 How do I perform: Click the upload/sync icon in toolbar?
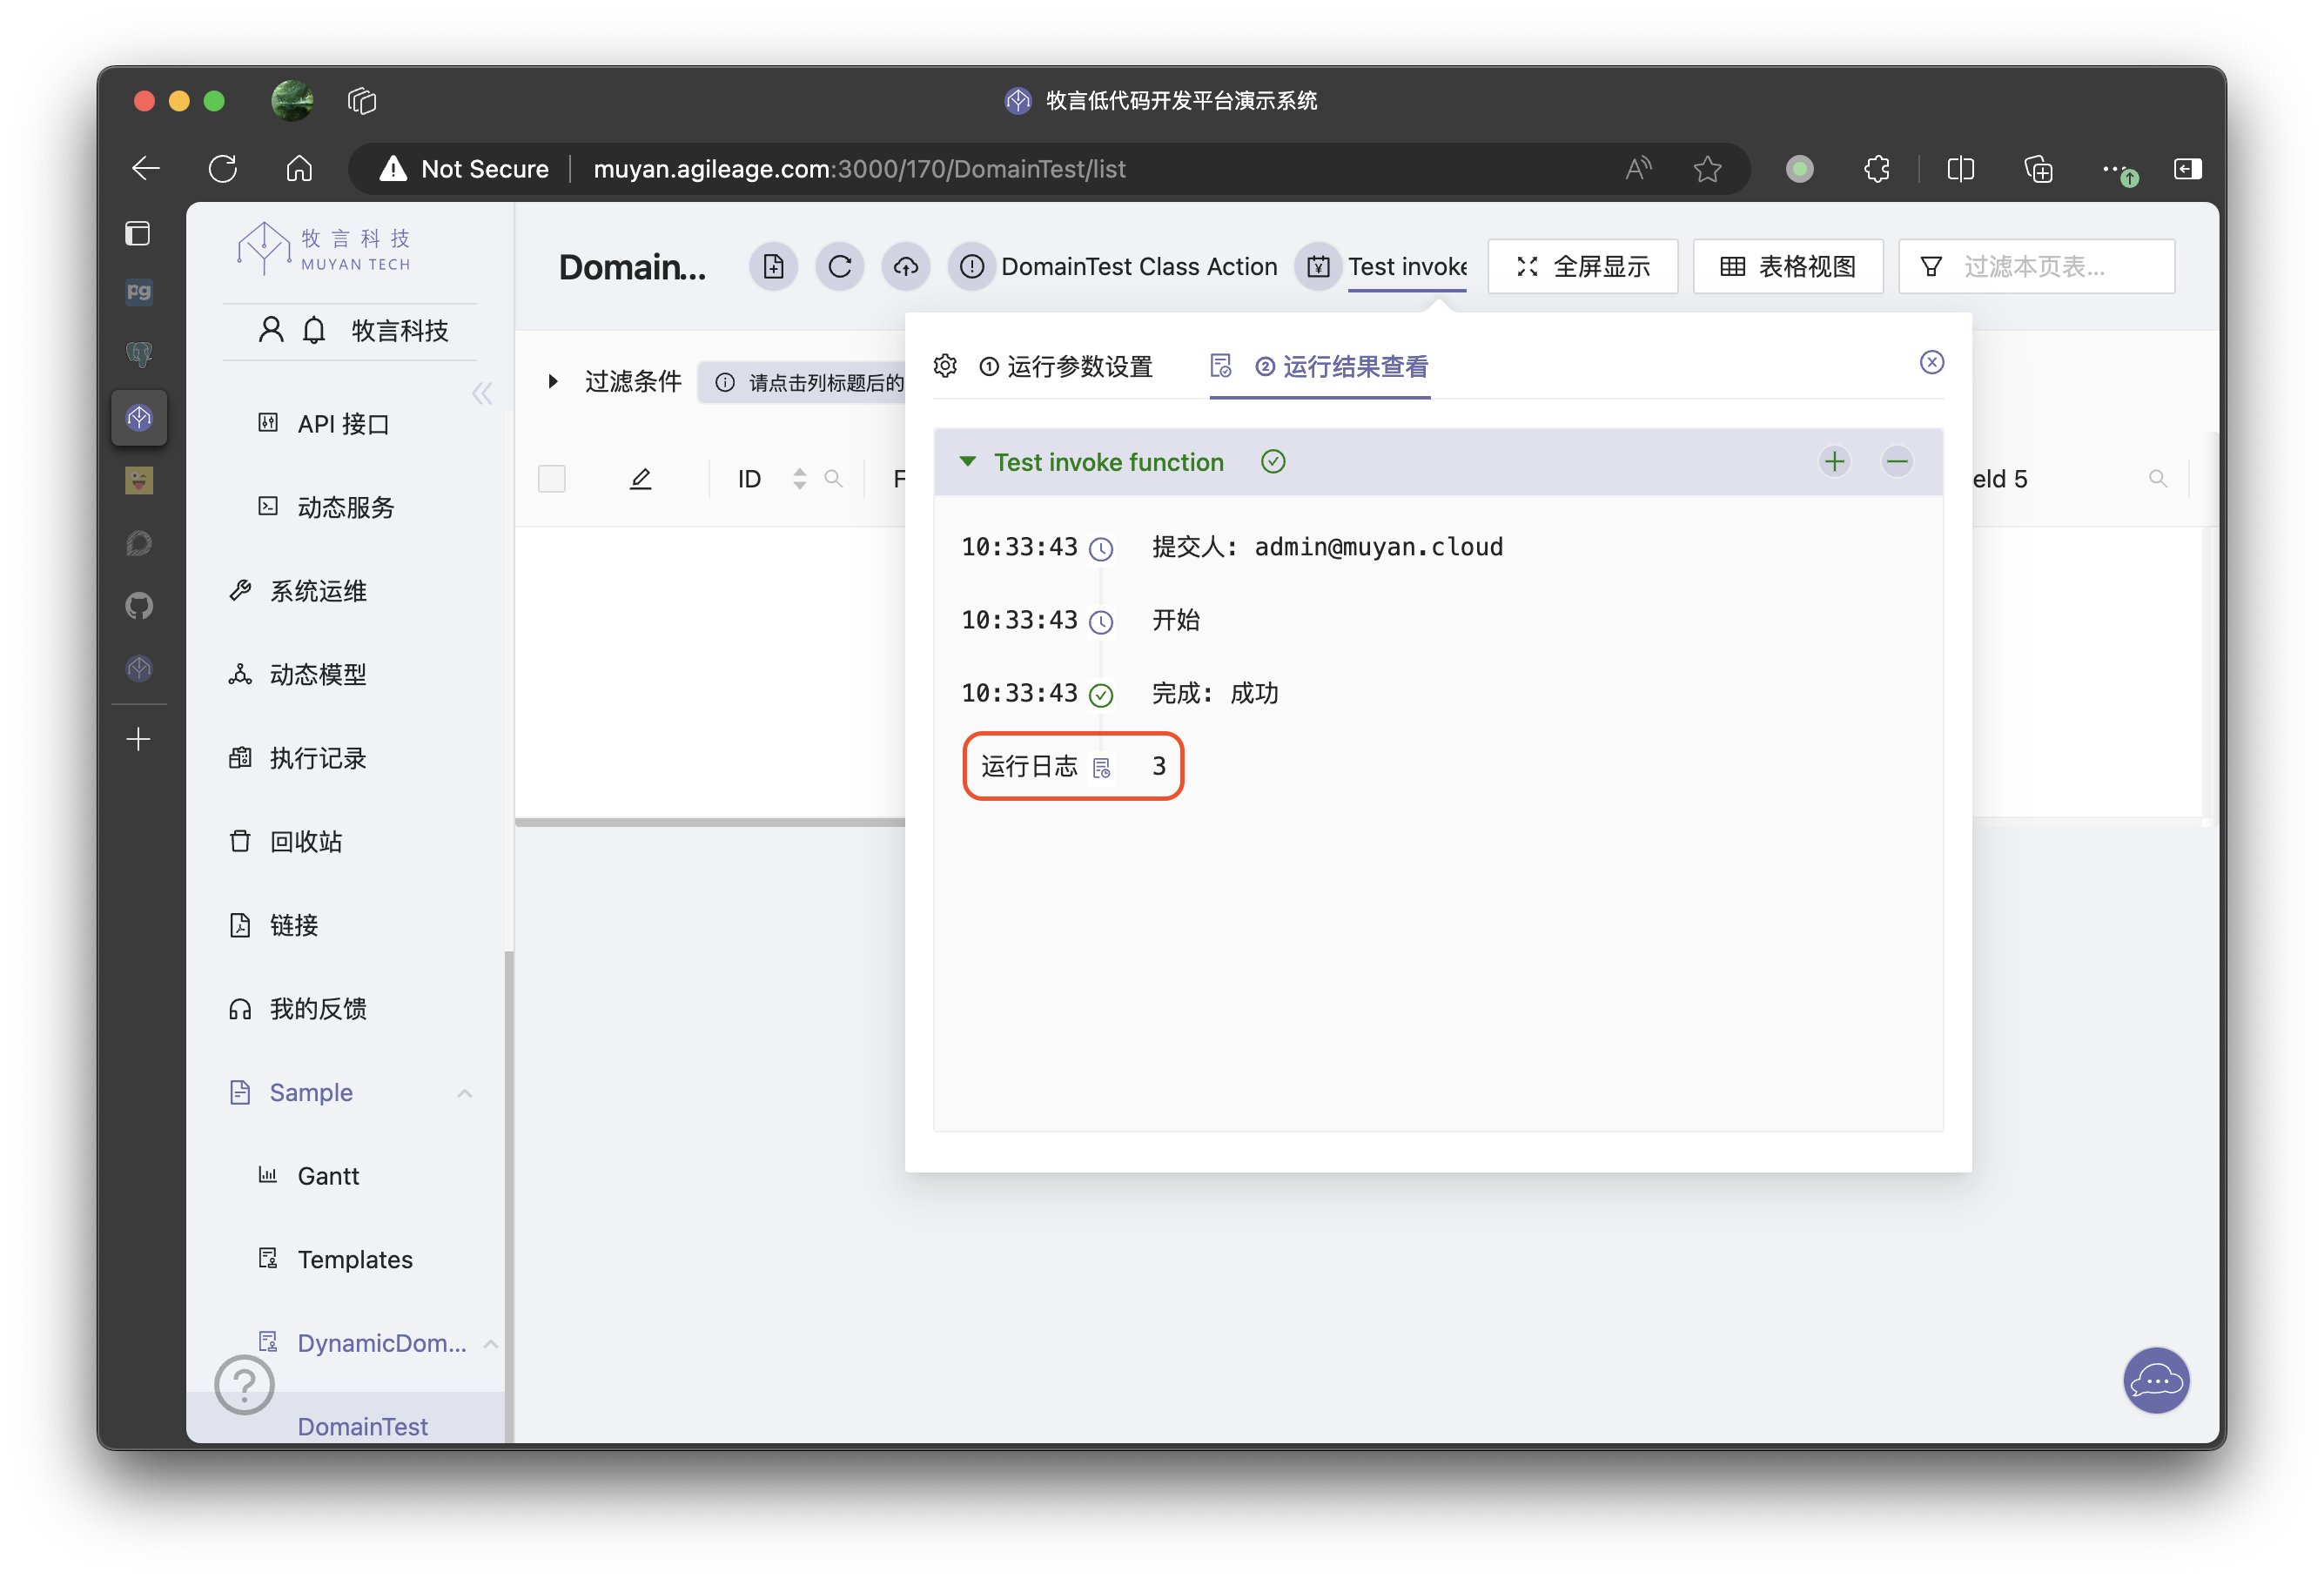[905, 266]
